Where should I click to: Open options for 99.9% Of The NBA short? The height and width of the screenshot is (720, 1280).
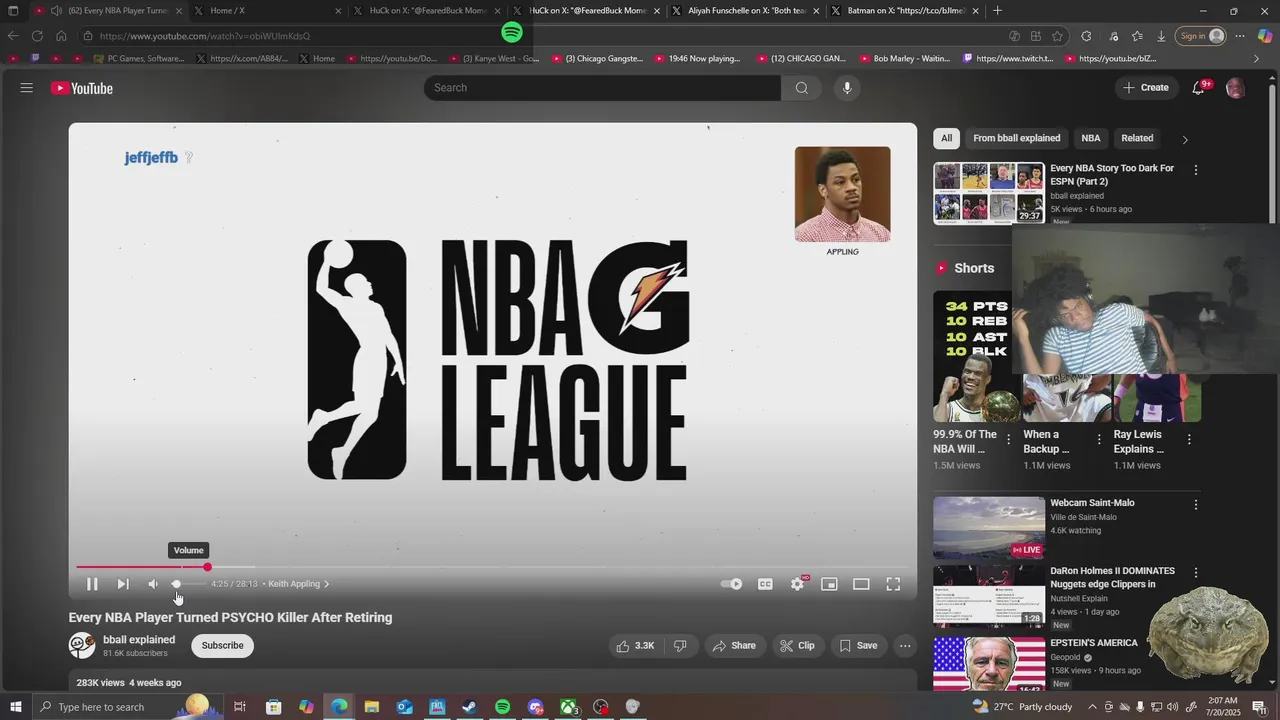(x=1008, y=439)
